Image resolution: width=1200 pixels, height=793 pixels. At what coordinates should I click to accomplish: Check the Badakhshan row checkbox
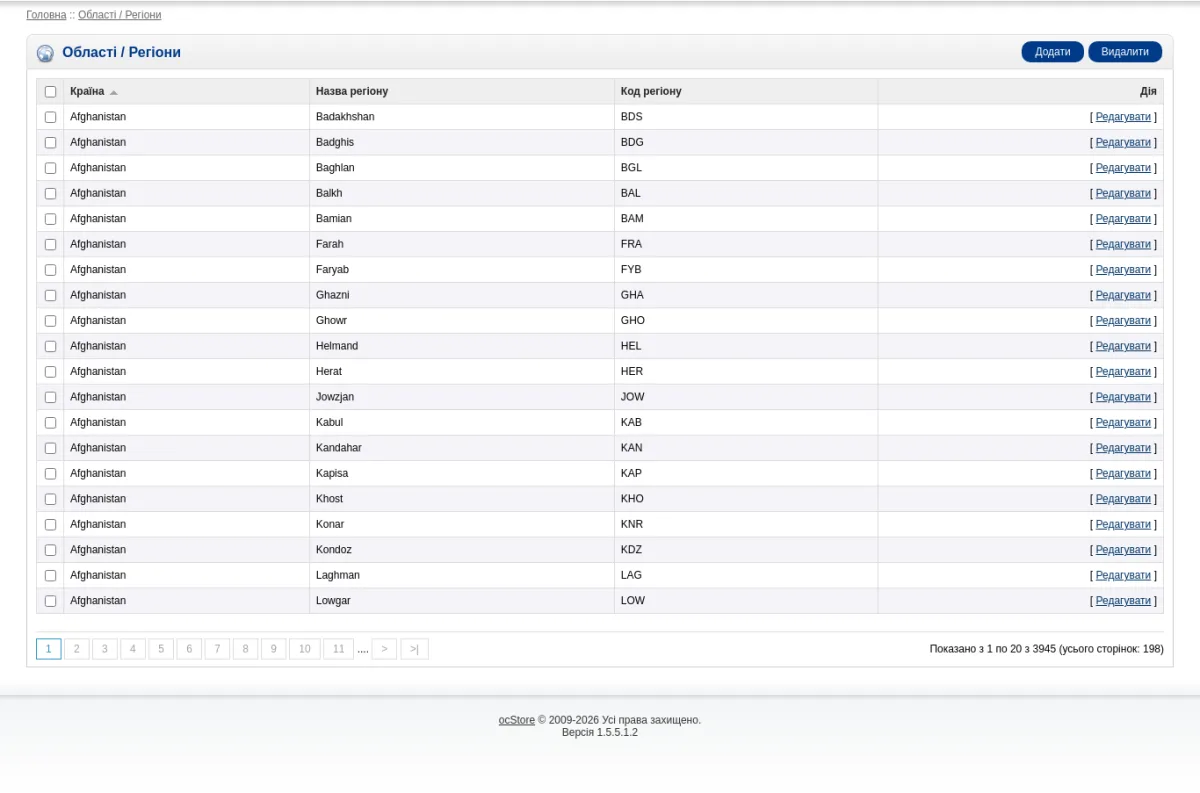50,117
